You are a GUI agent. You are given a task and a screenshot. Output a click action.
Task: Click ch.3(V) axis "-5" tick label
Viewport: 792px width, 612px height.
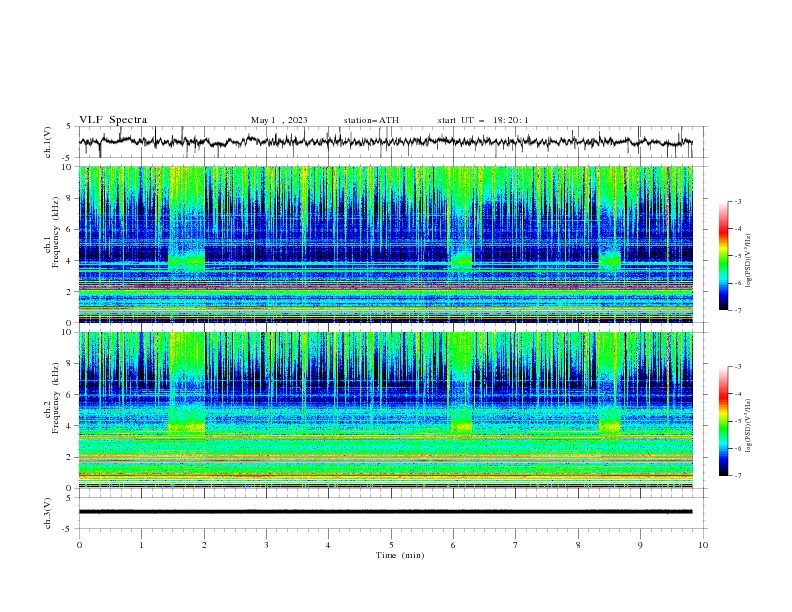pos(67,529)
